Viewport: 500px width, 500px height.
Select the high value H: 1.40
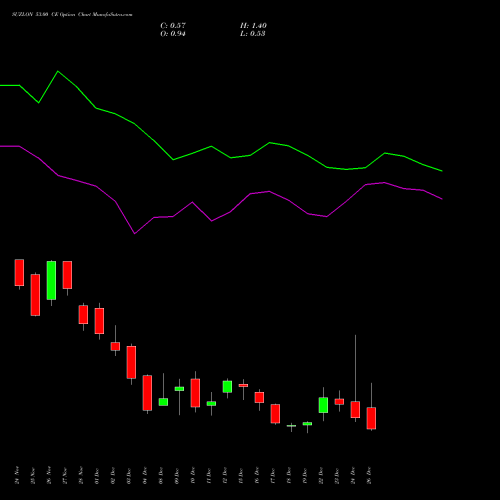[x=253, y=26]
